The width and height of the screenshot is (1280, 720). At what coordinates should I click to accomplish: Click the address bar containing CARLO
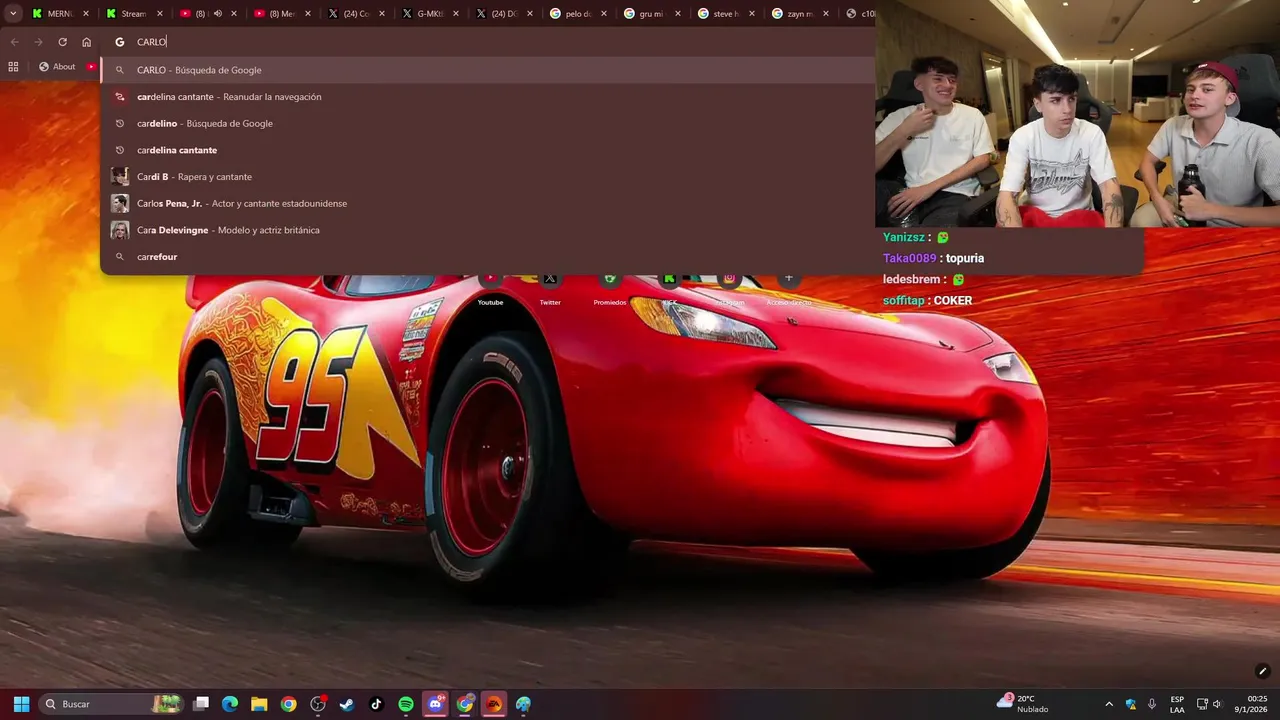(490, 42)
